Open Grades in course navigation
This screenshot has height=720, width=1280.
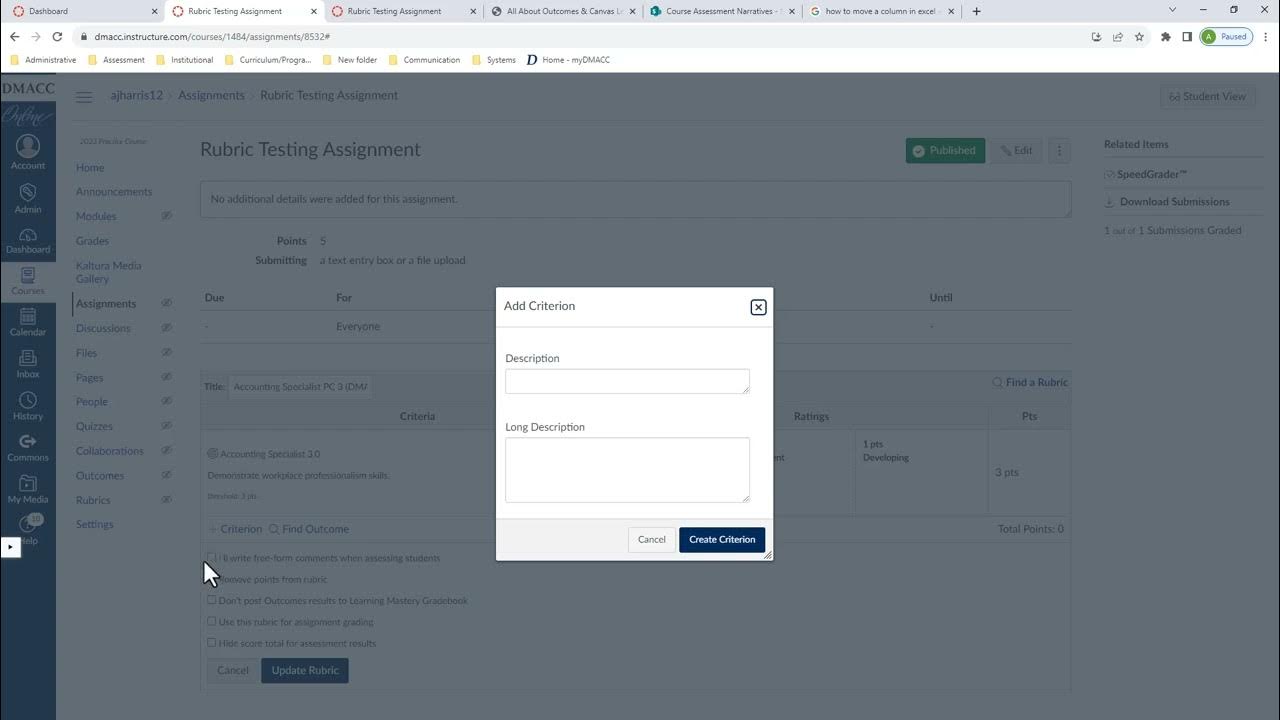click(92, 241)
